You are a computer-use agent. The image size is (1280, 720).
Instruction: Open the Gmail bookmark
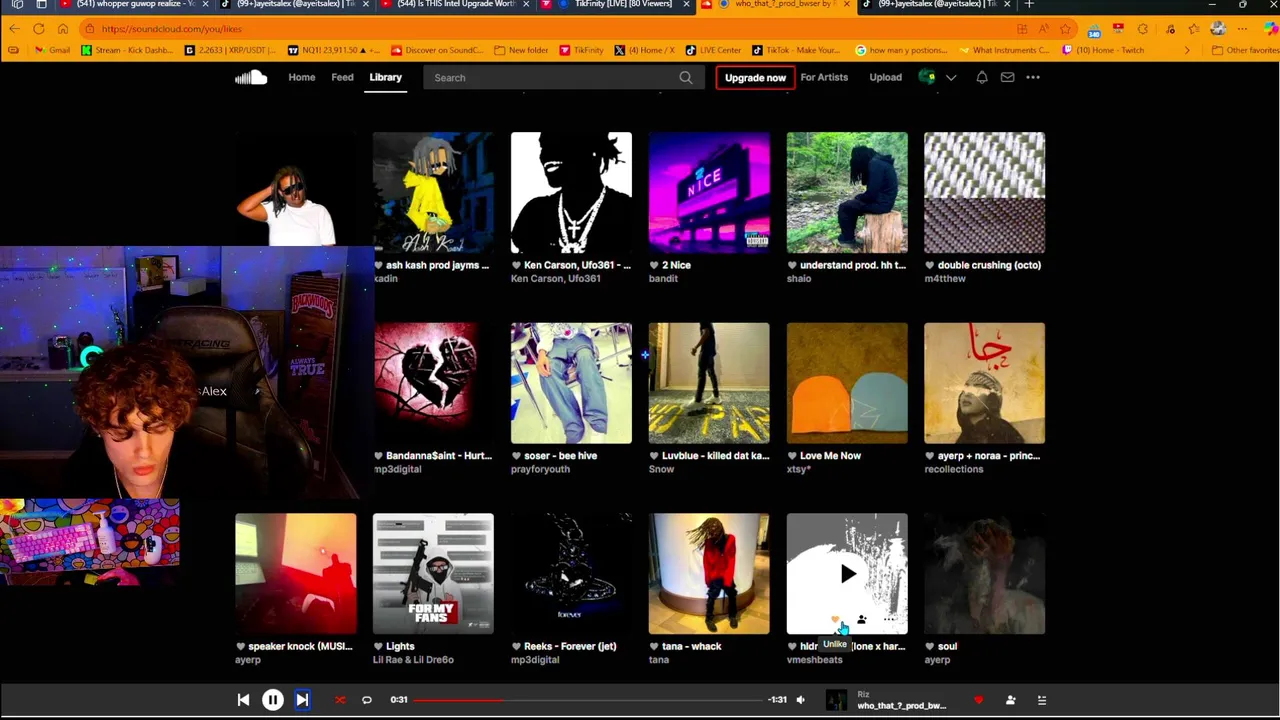pos(51,50)
